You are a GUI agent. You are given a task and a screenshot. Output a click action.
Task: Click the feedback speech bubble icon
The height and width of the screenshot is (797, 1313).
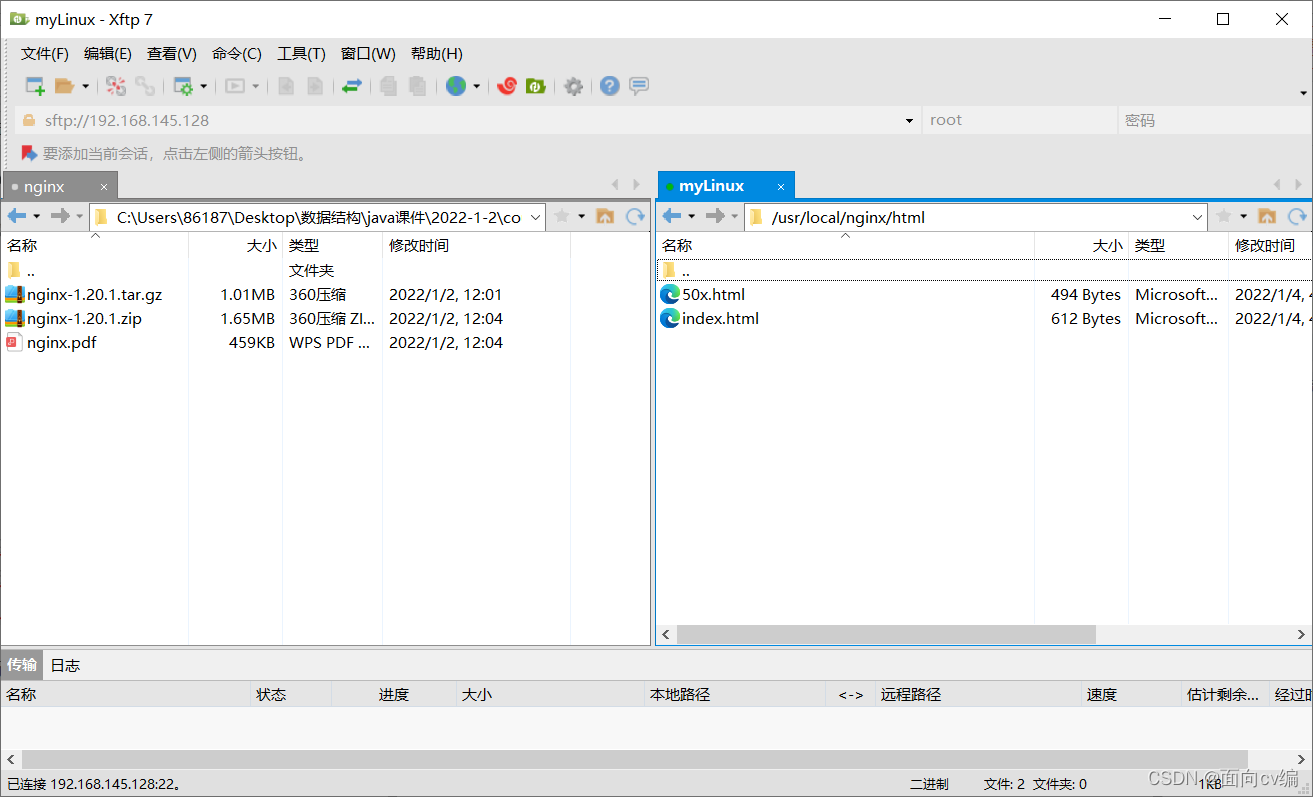(x=639, y=86)
